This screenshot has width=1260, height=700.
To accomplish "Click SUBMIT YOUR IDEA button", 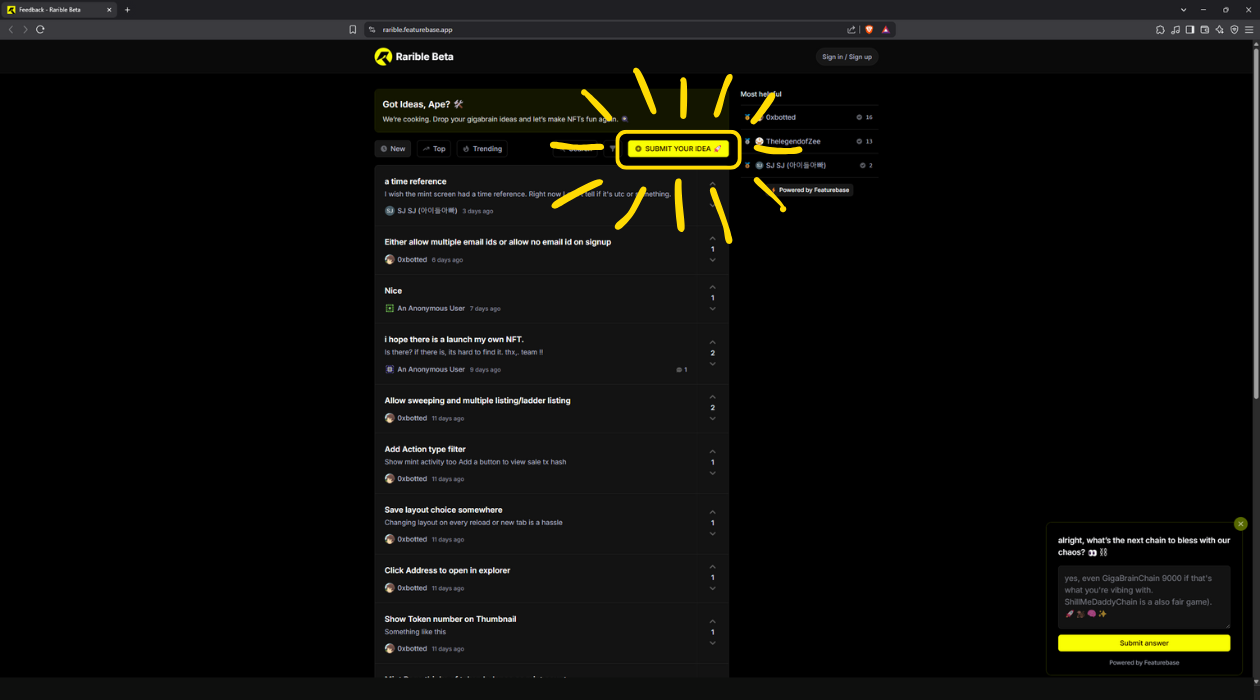I will [678, 148].
